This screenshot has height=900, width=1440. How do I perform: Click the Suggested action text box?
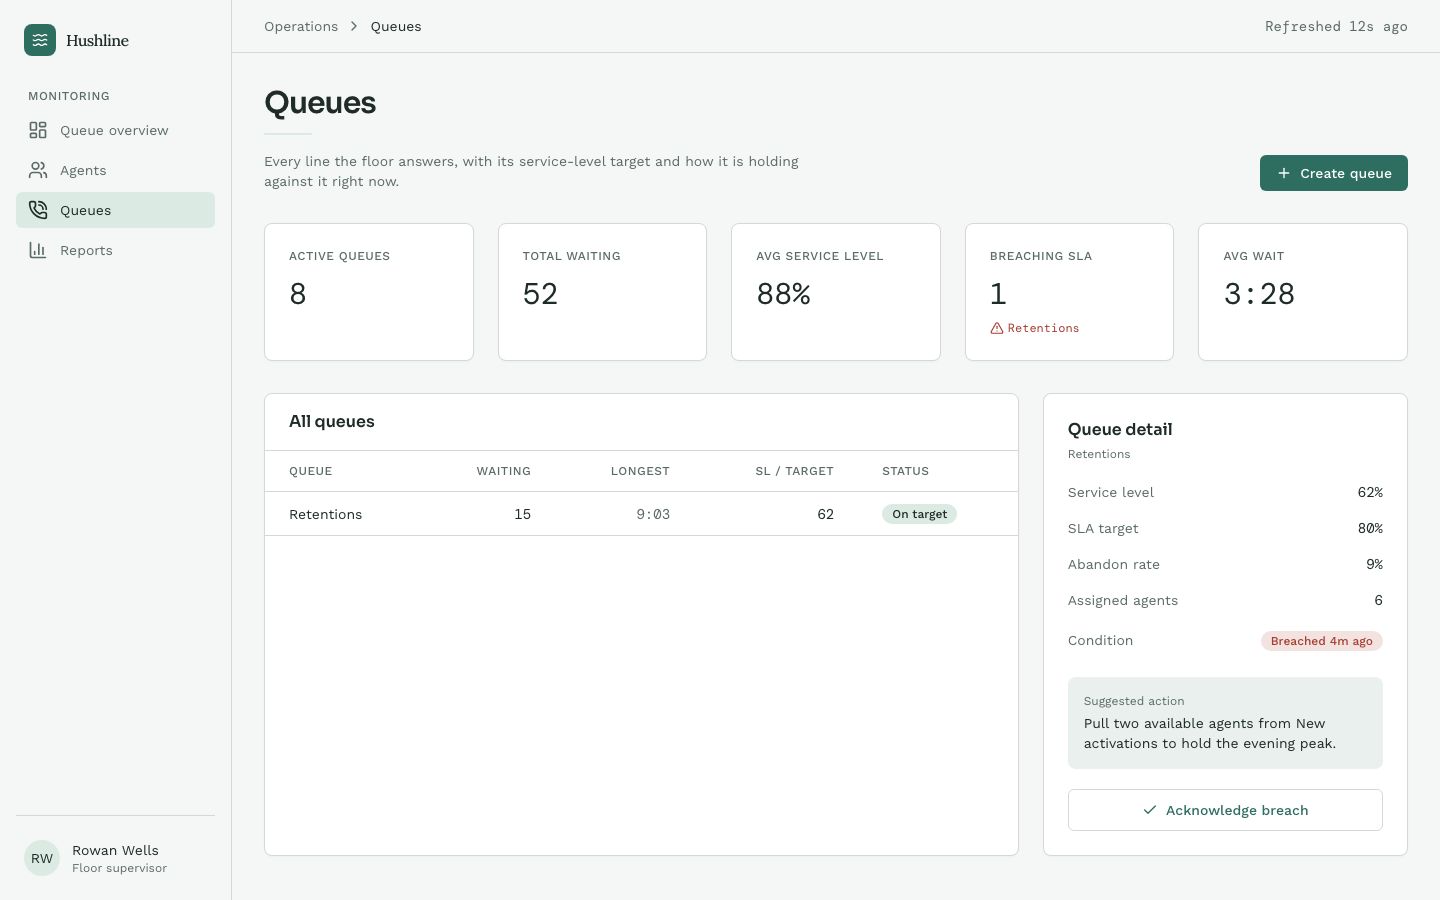(1225, 723)
